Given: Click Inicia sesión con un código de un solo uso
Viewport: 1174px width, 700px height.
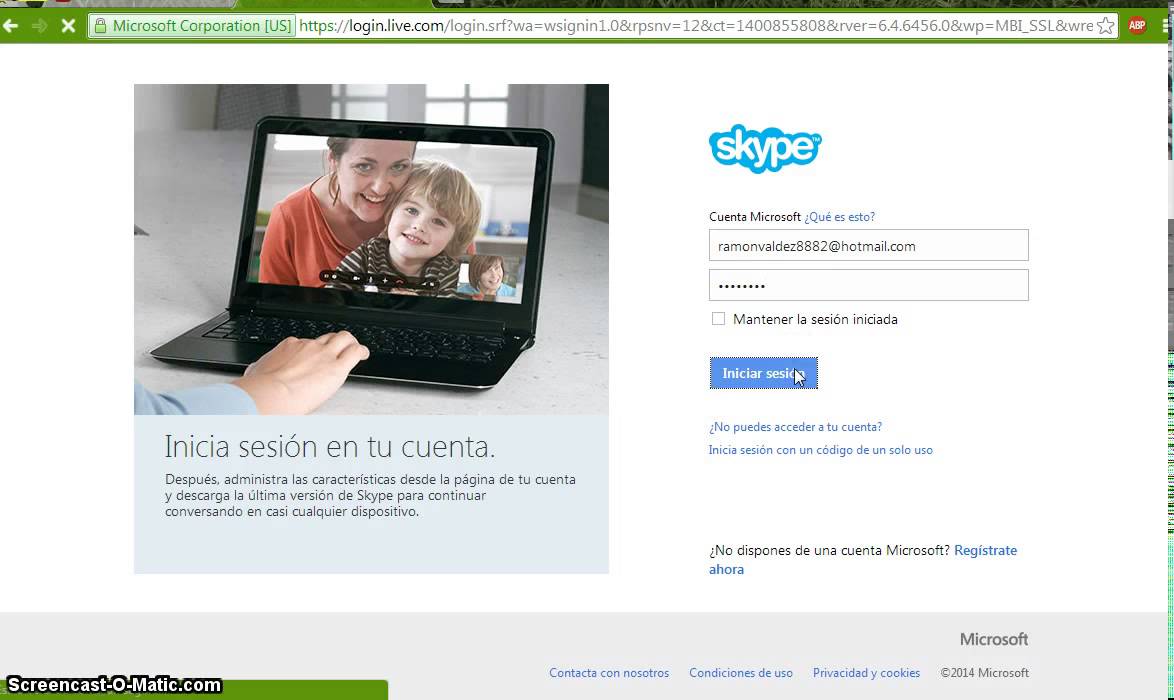Looking at the screenshot, I should (821, 450).
